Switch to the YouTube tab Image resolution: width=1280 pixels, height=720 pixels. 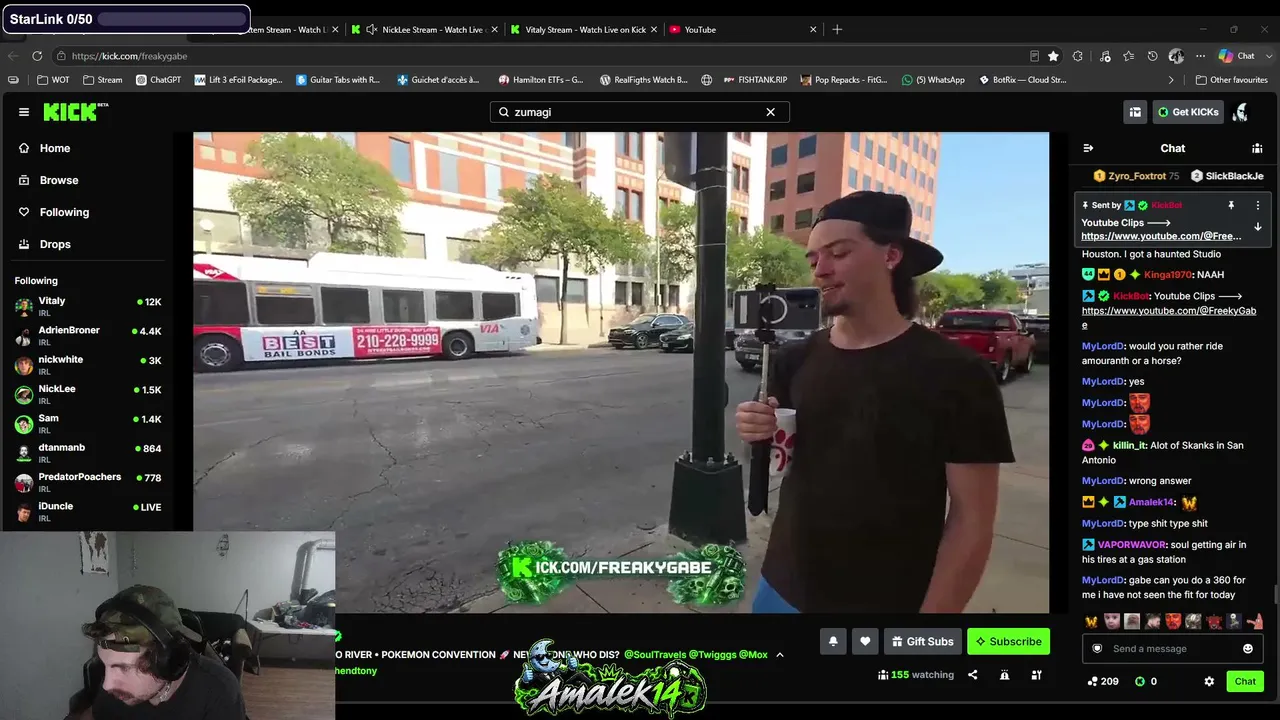coord(742,29)
